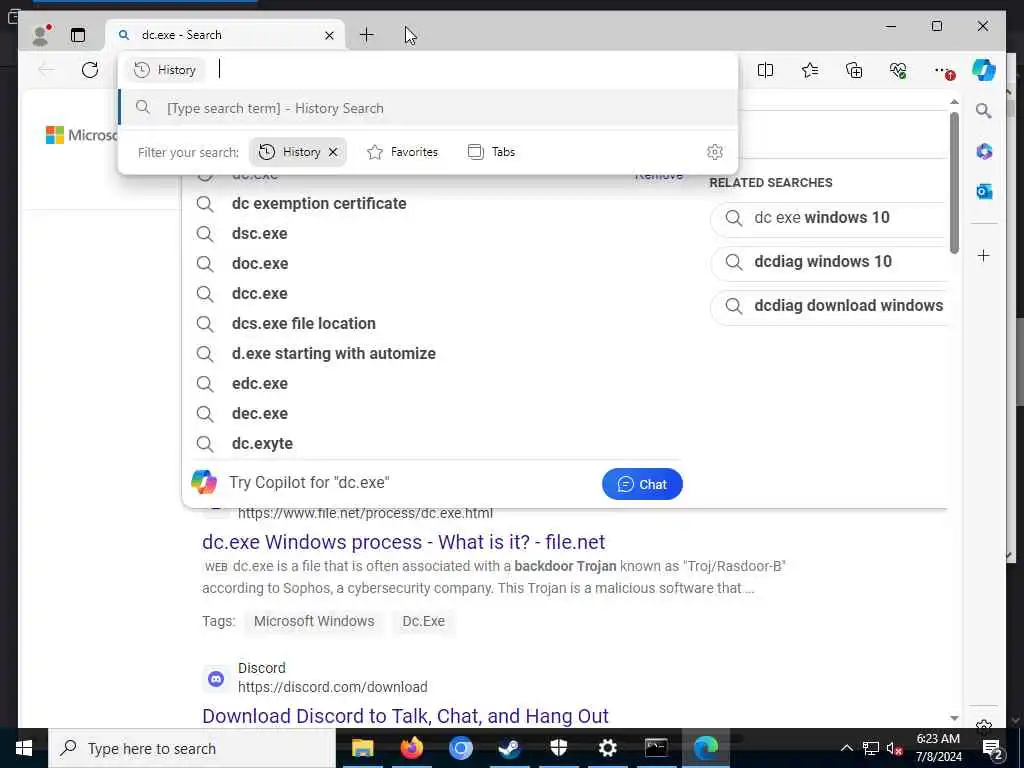Click the Discord site icon
This screenshot has width=1024, height=768.
coord(216,679)
